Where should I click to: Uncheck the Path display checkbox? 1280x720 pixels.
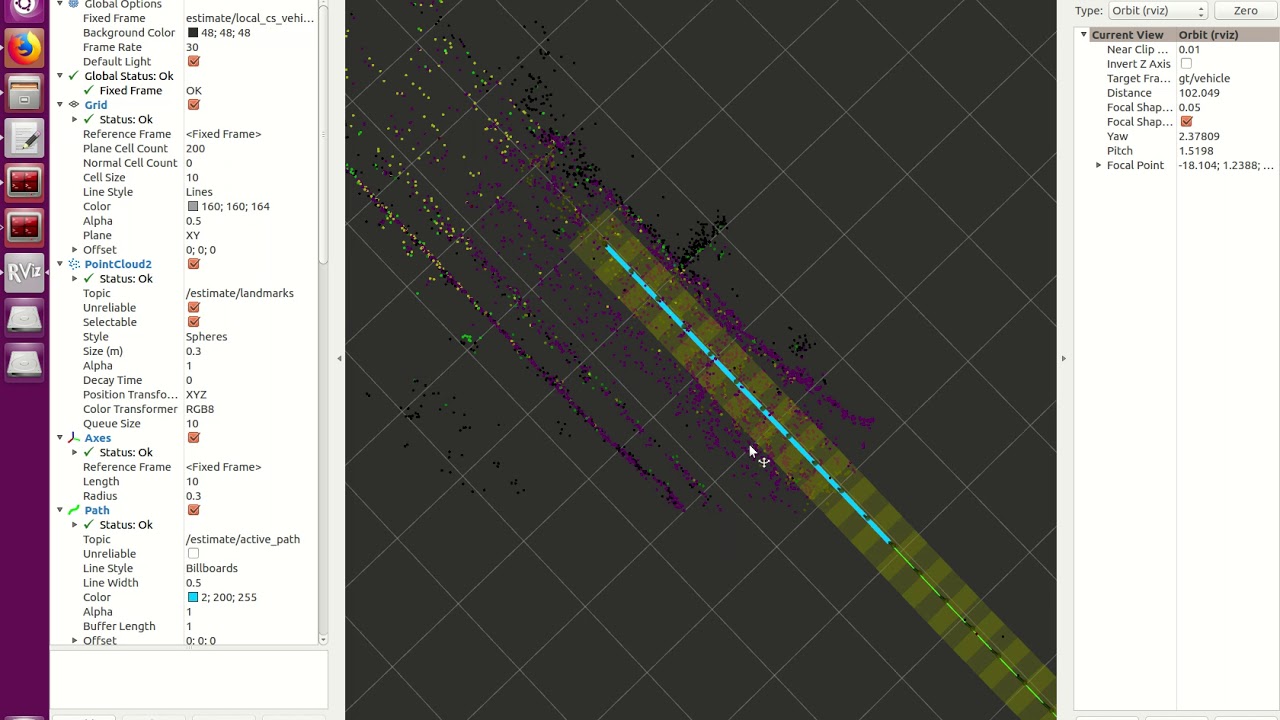[x=193, y=510]
